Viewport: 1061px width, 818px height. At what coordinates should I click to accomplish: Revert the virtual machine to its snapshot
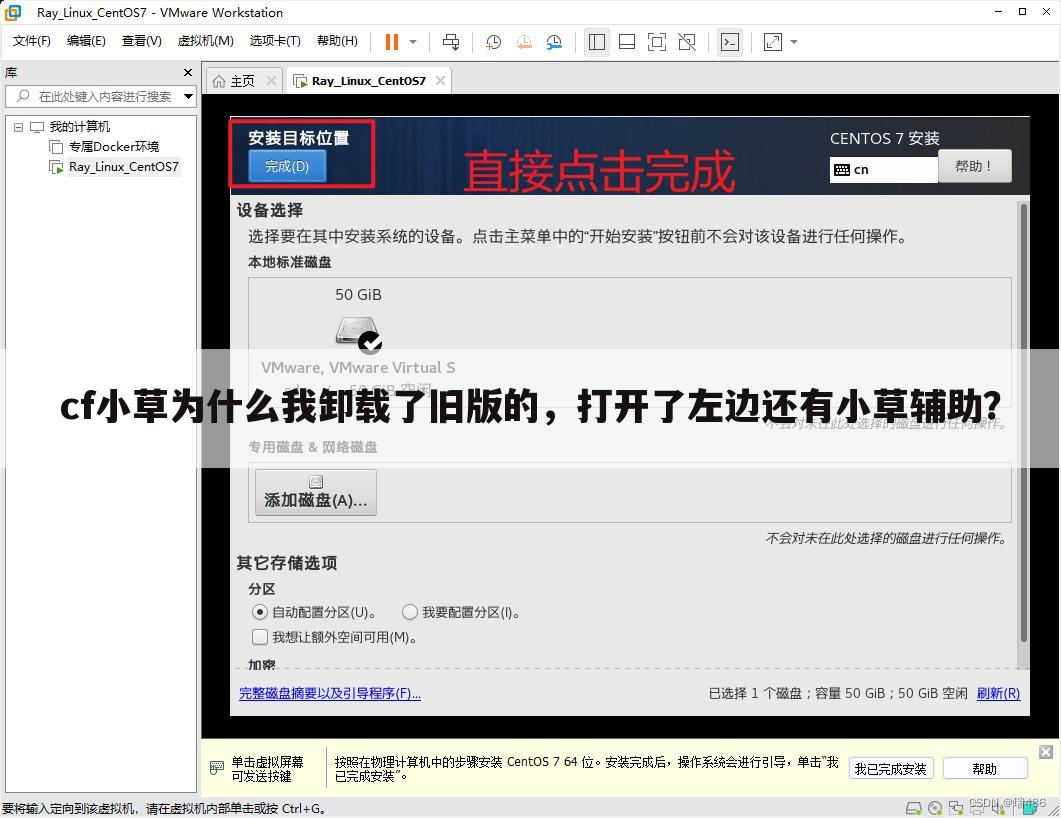(524, 42)
